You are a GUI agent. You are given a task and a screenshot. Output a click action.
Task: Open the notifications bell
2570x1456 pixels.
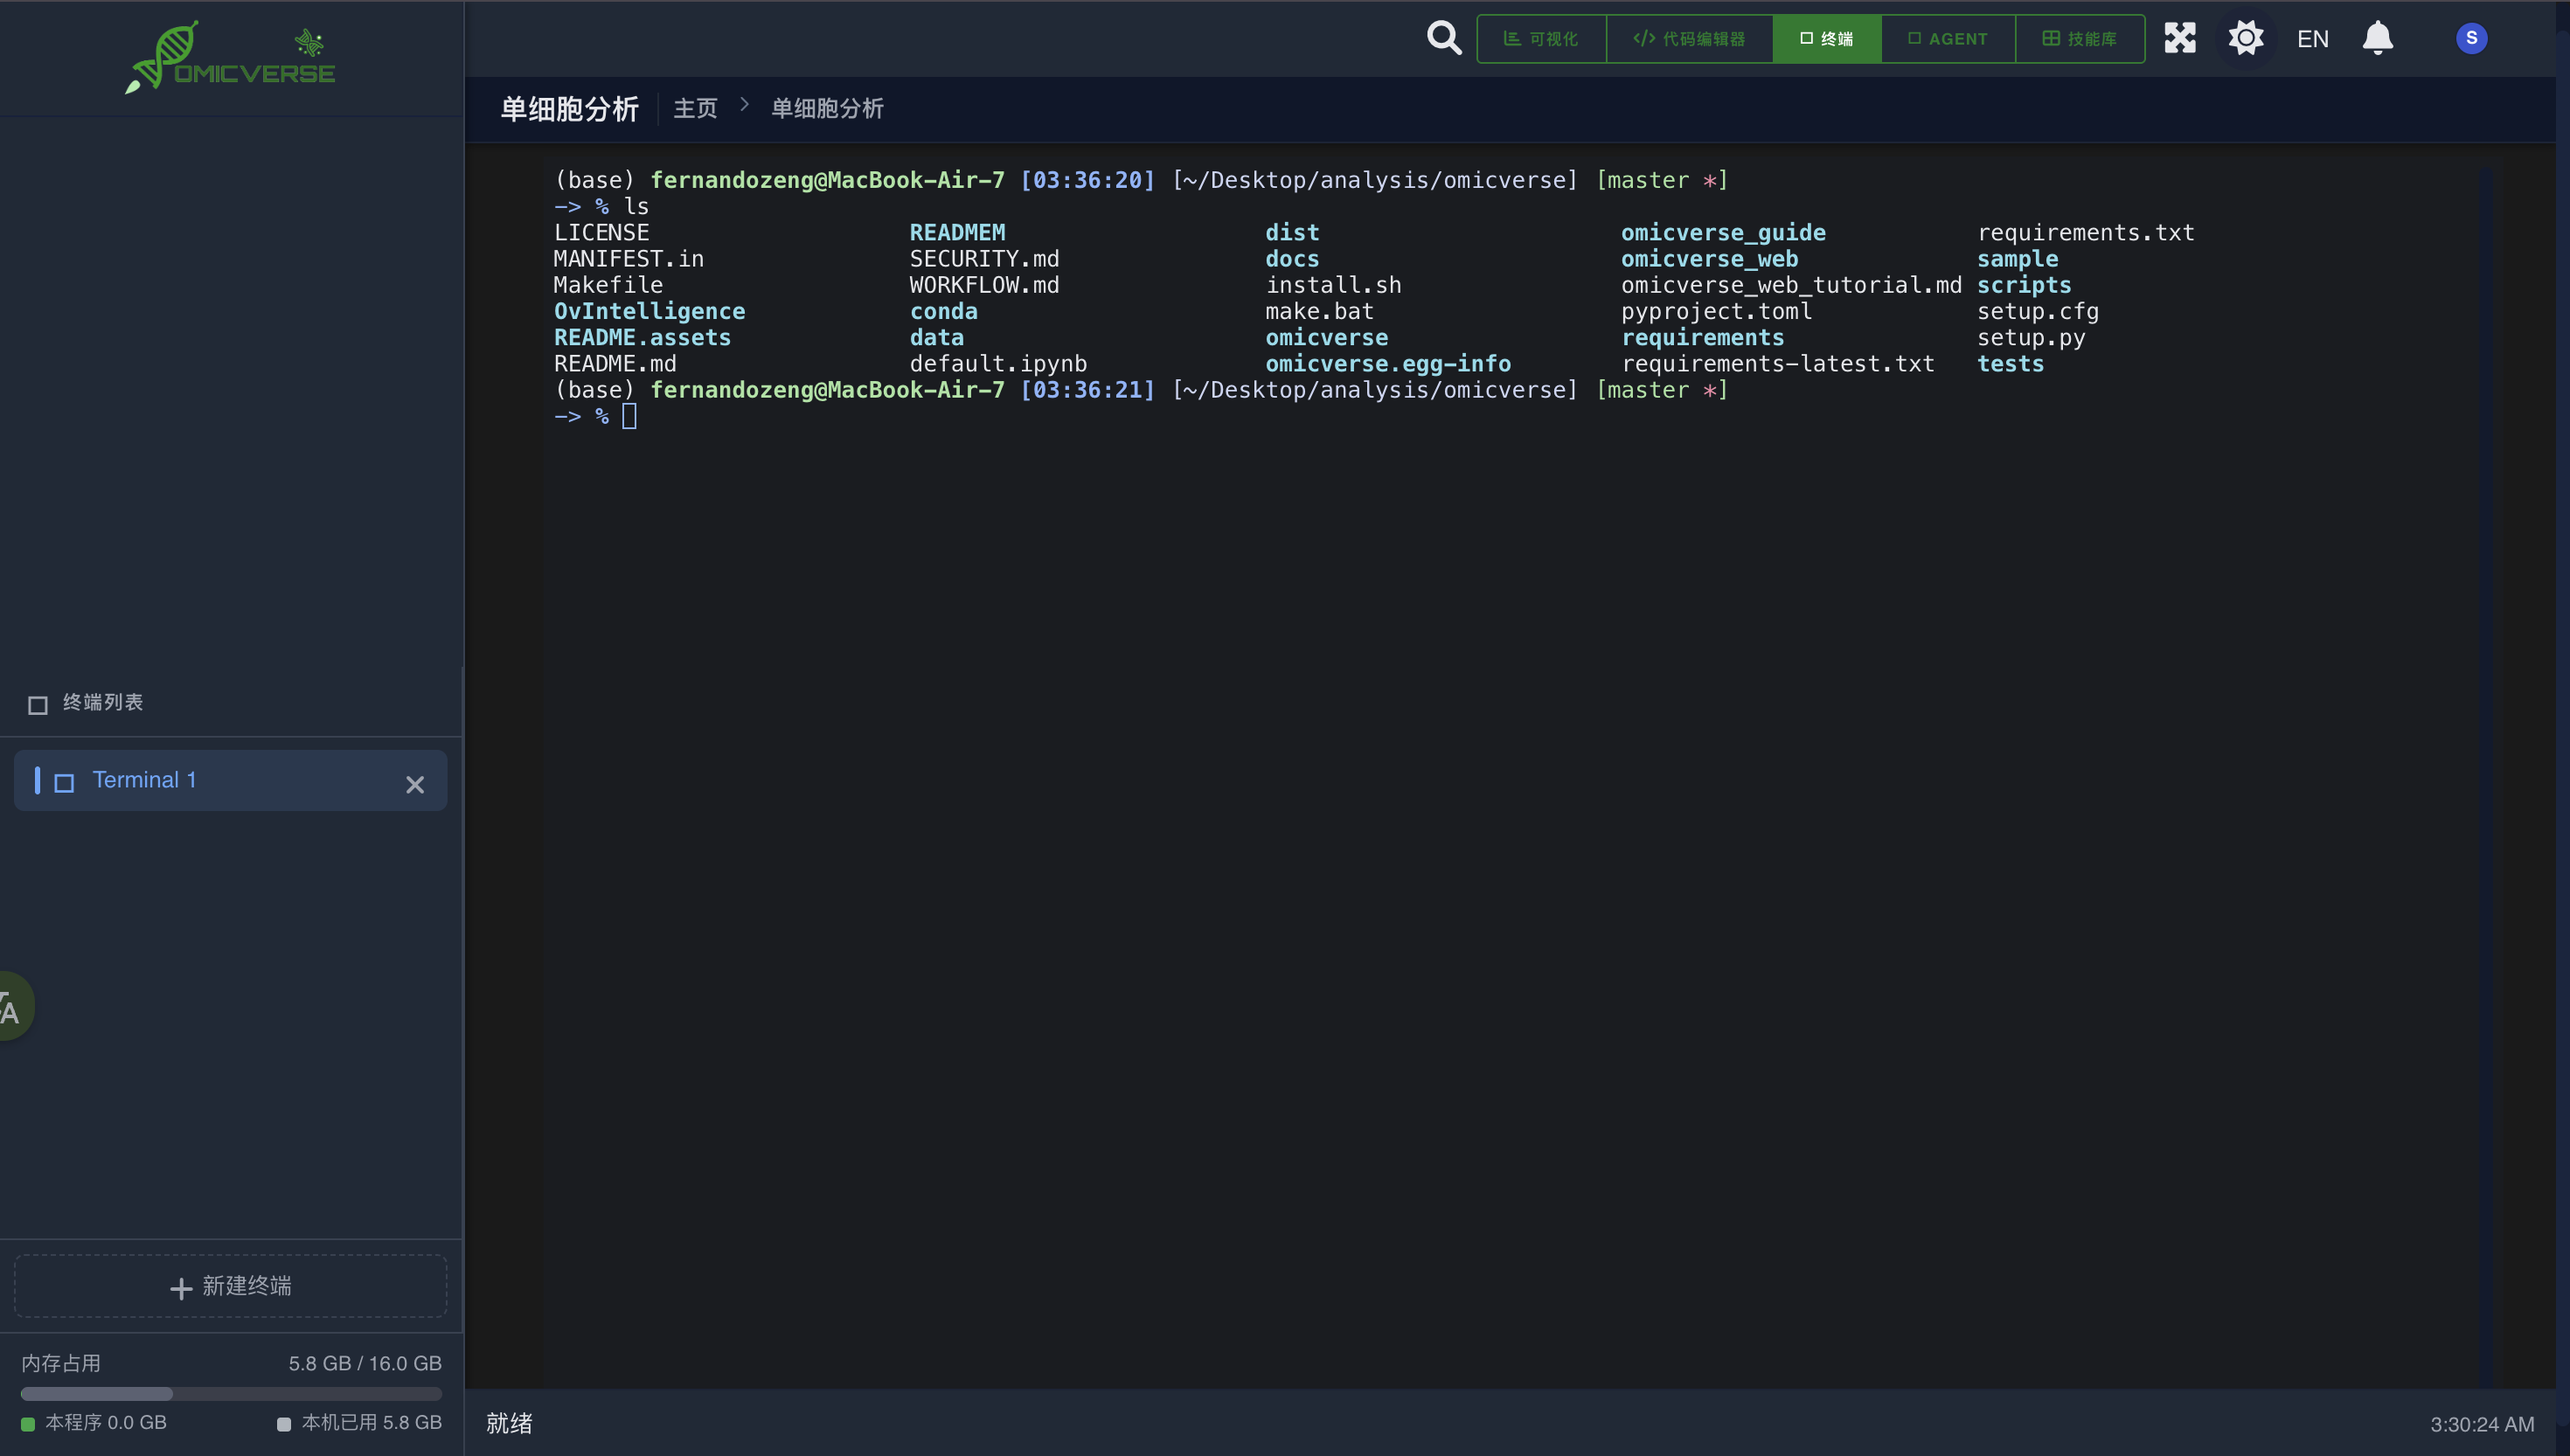(2377, 38)
